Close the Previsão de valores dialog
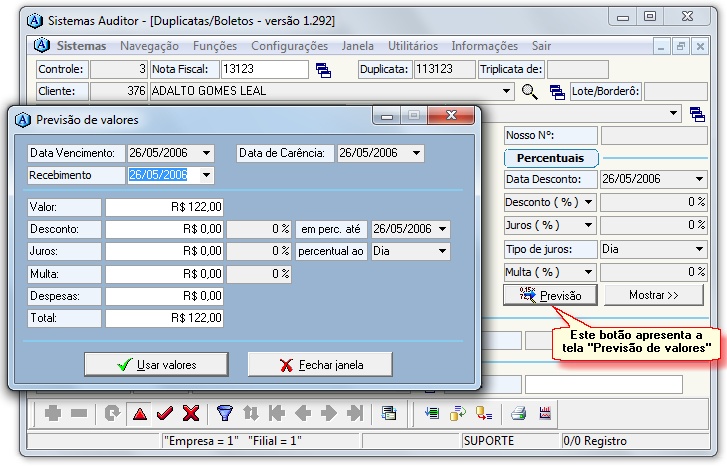Screen dimensions: 727x466 point(451,115)
